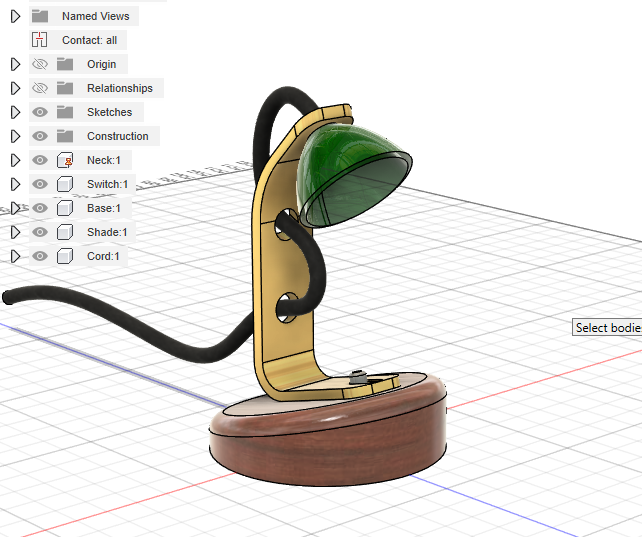
Task: Expand the Cord:1 component
Action: (15, 256)
